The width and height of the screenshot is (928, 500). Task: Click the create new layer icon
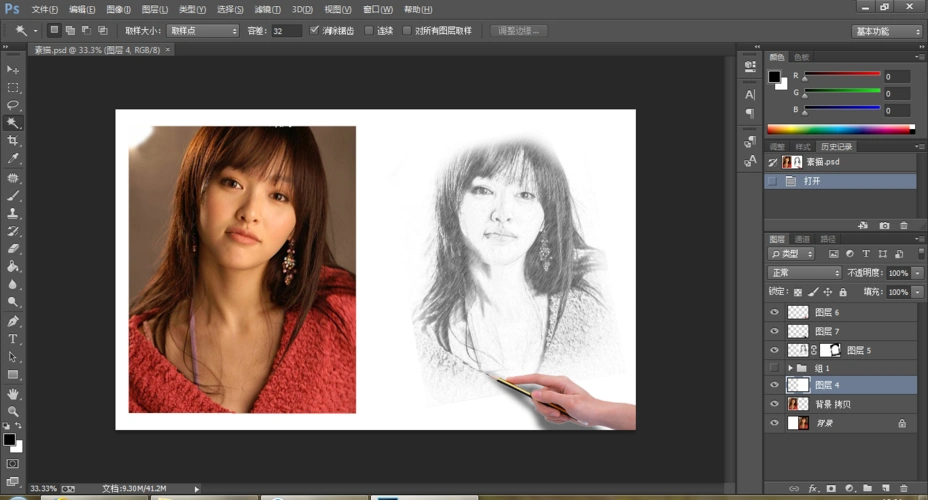click(x=885, y=488)
